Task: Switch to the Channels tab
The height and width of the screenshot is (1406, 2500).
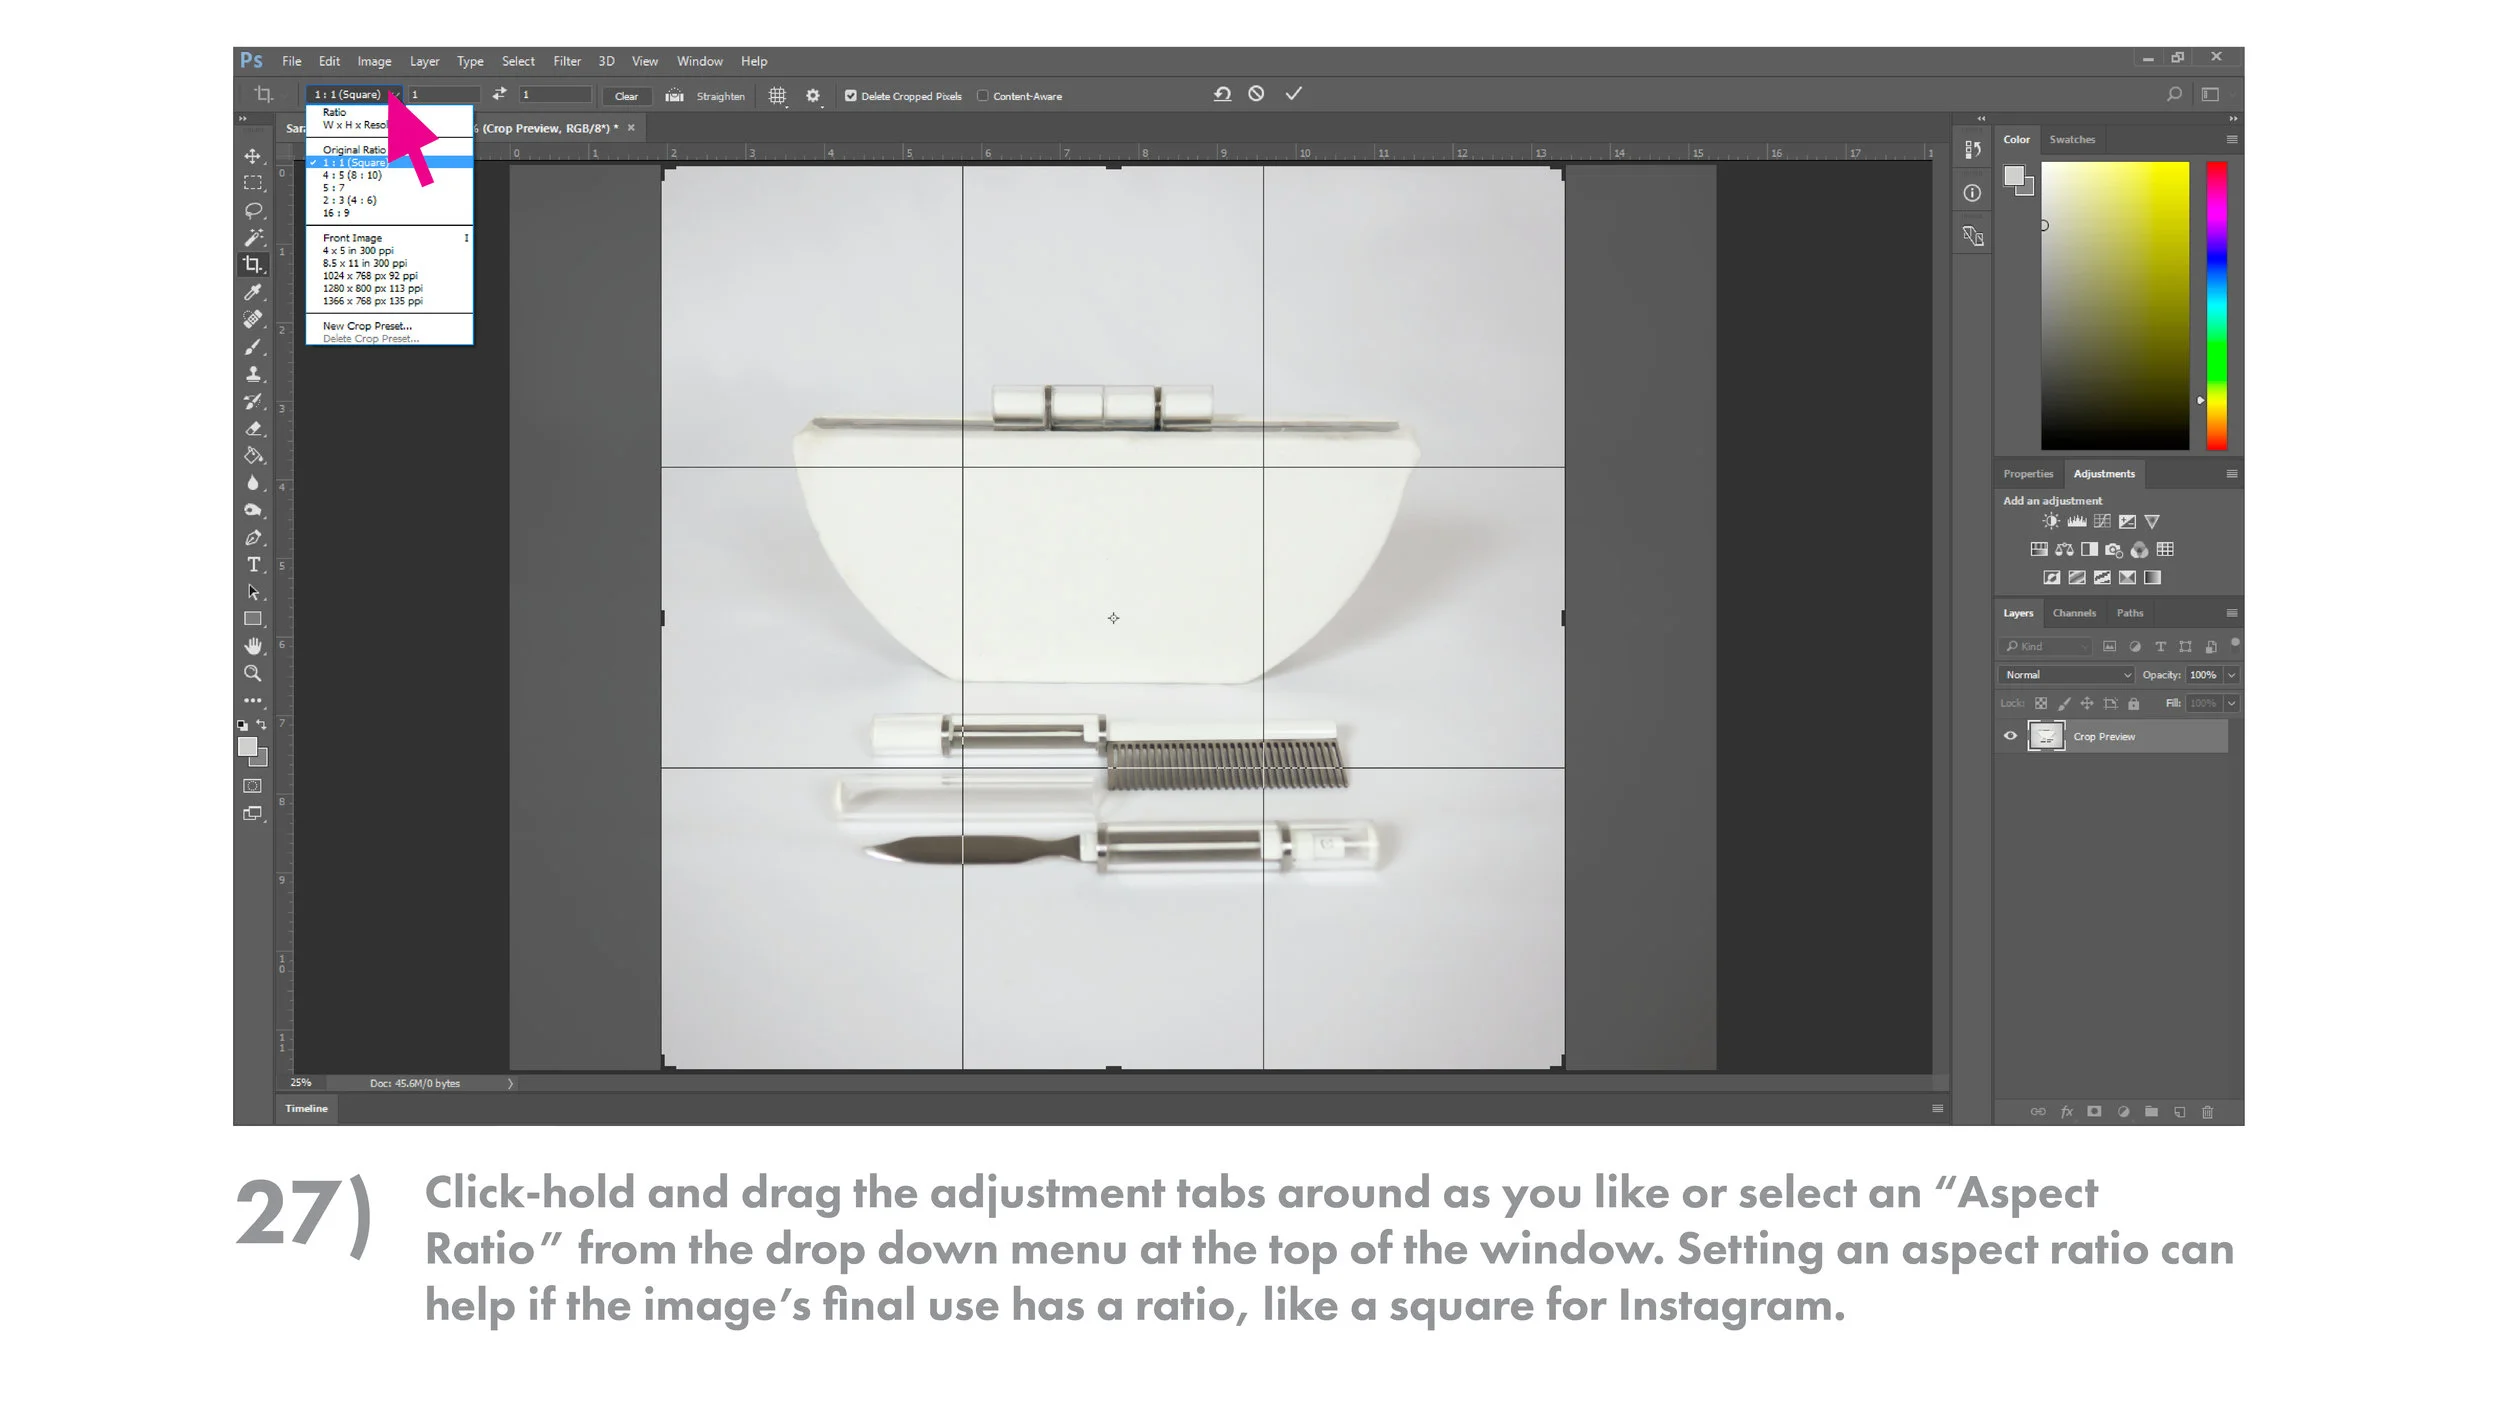Action: [x=2074, y=613]
